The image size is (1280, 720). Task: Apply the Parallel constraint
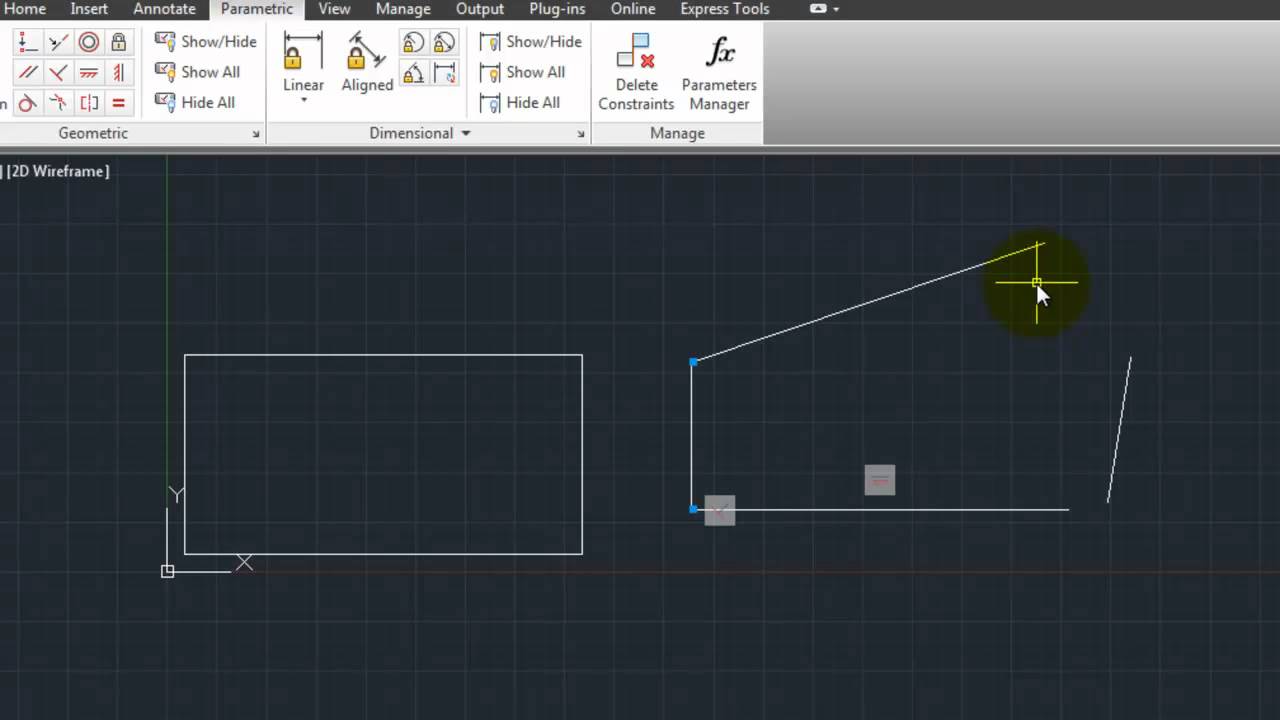[28, 72]
